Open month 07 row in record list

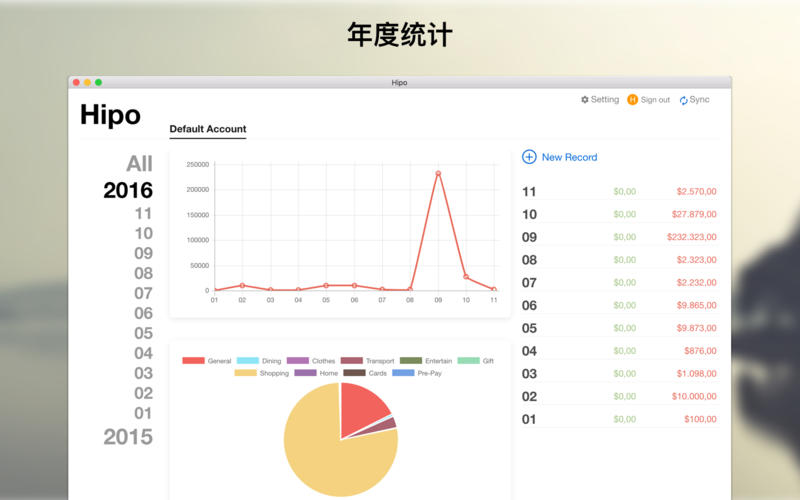(x=619, y=283)
